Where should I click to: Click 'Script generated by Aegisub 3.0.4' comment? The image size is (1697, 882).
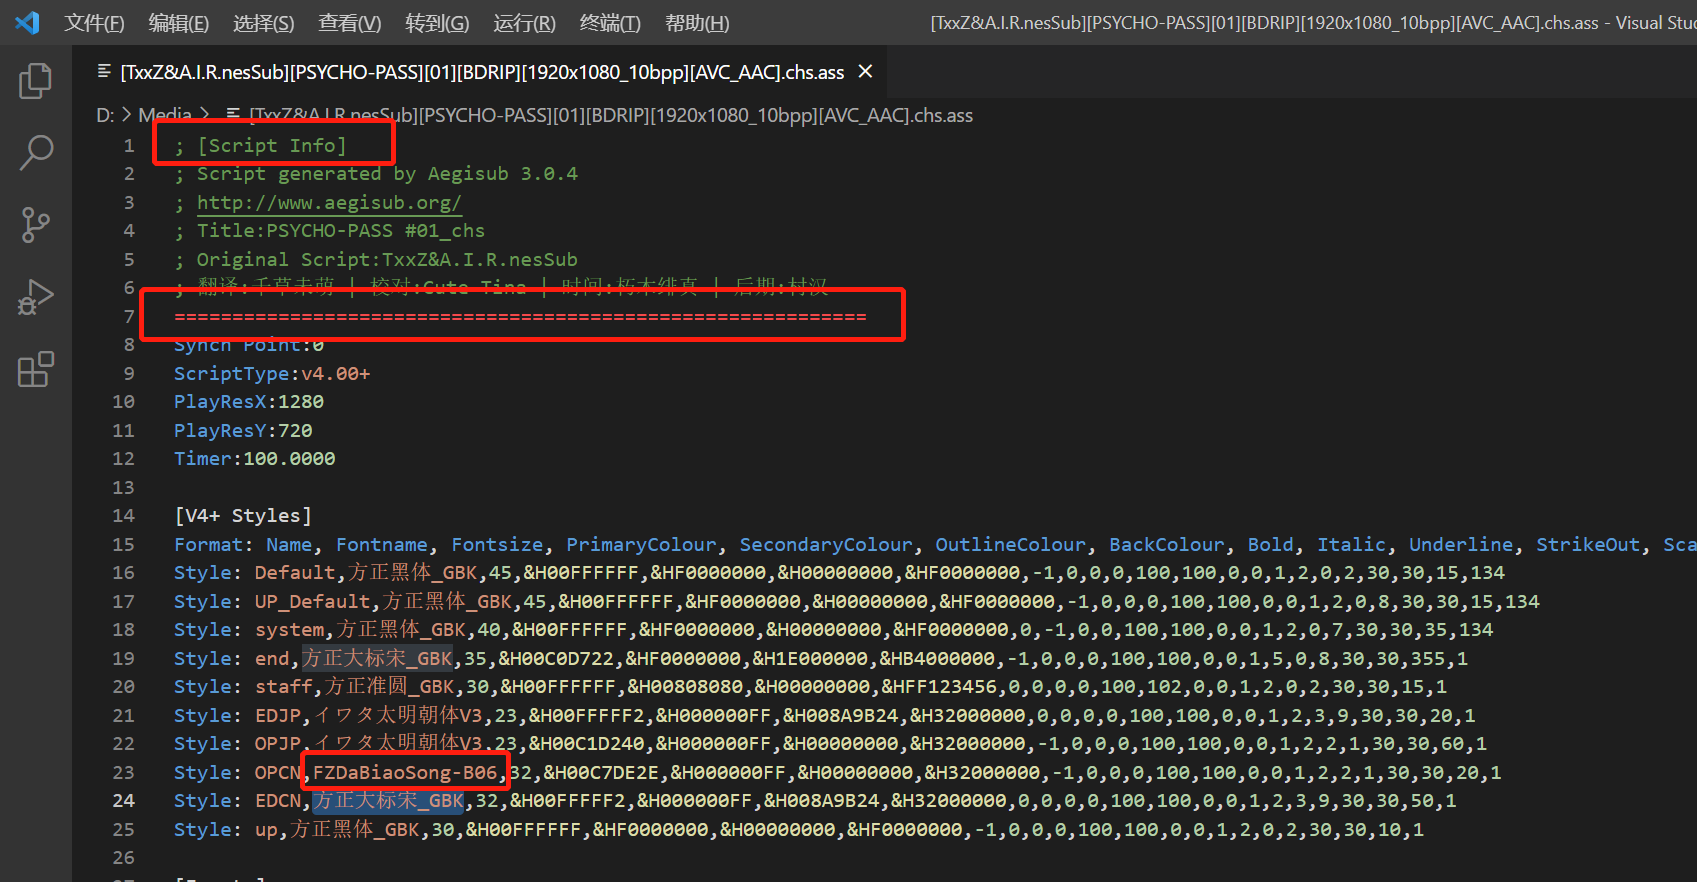387,174
